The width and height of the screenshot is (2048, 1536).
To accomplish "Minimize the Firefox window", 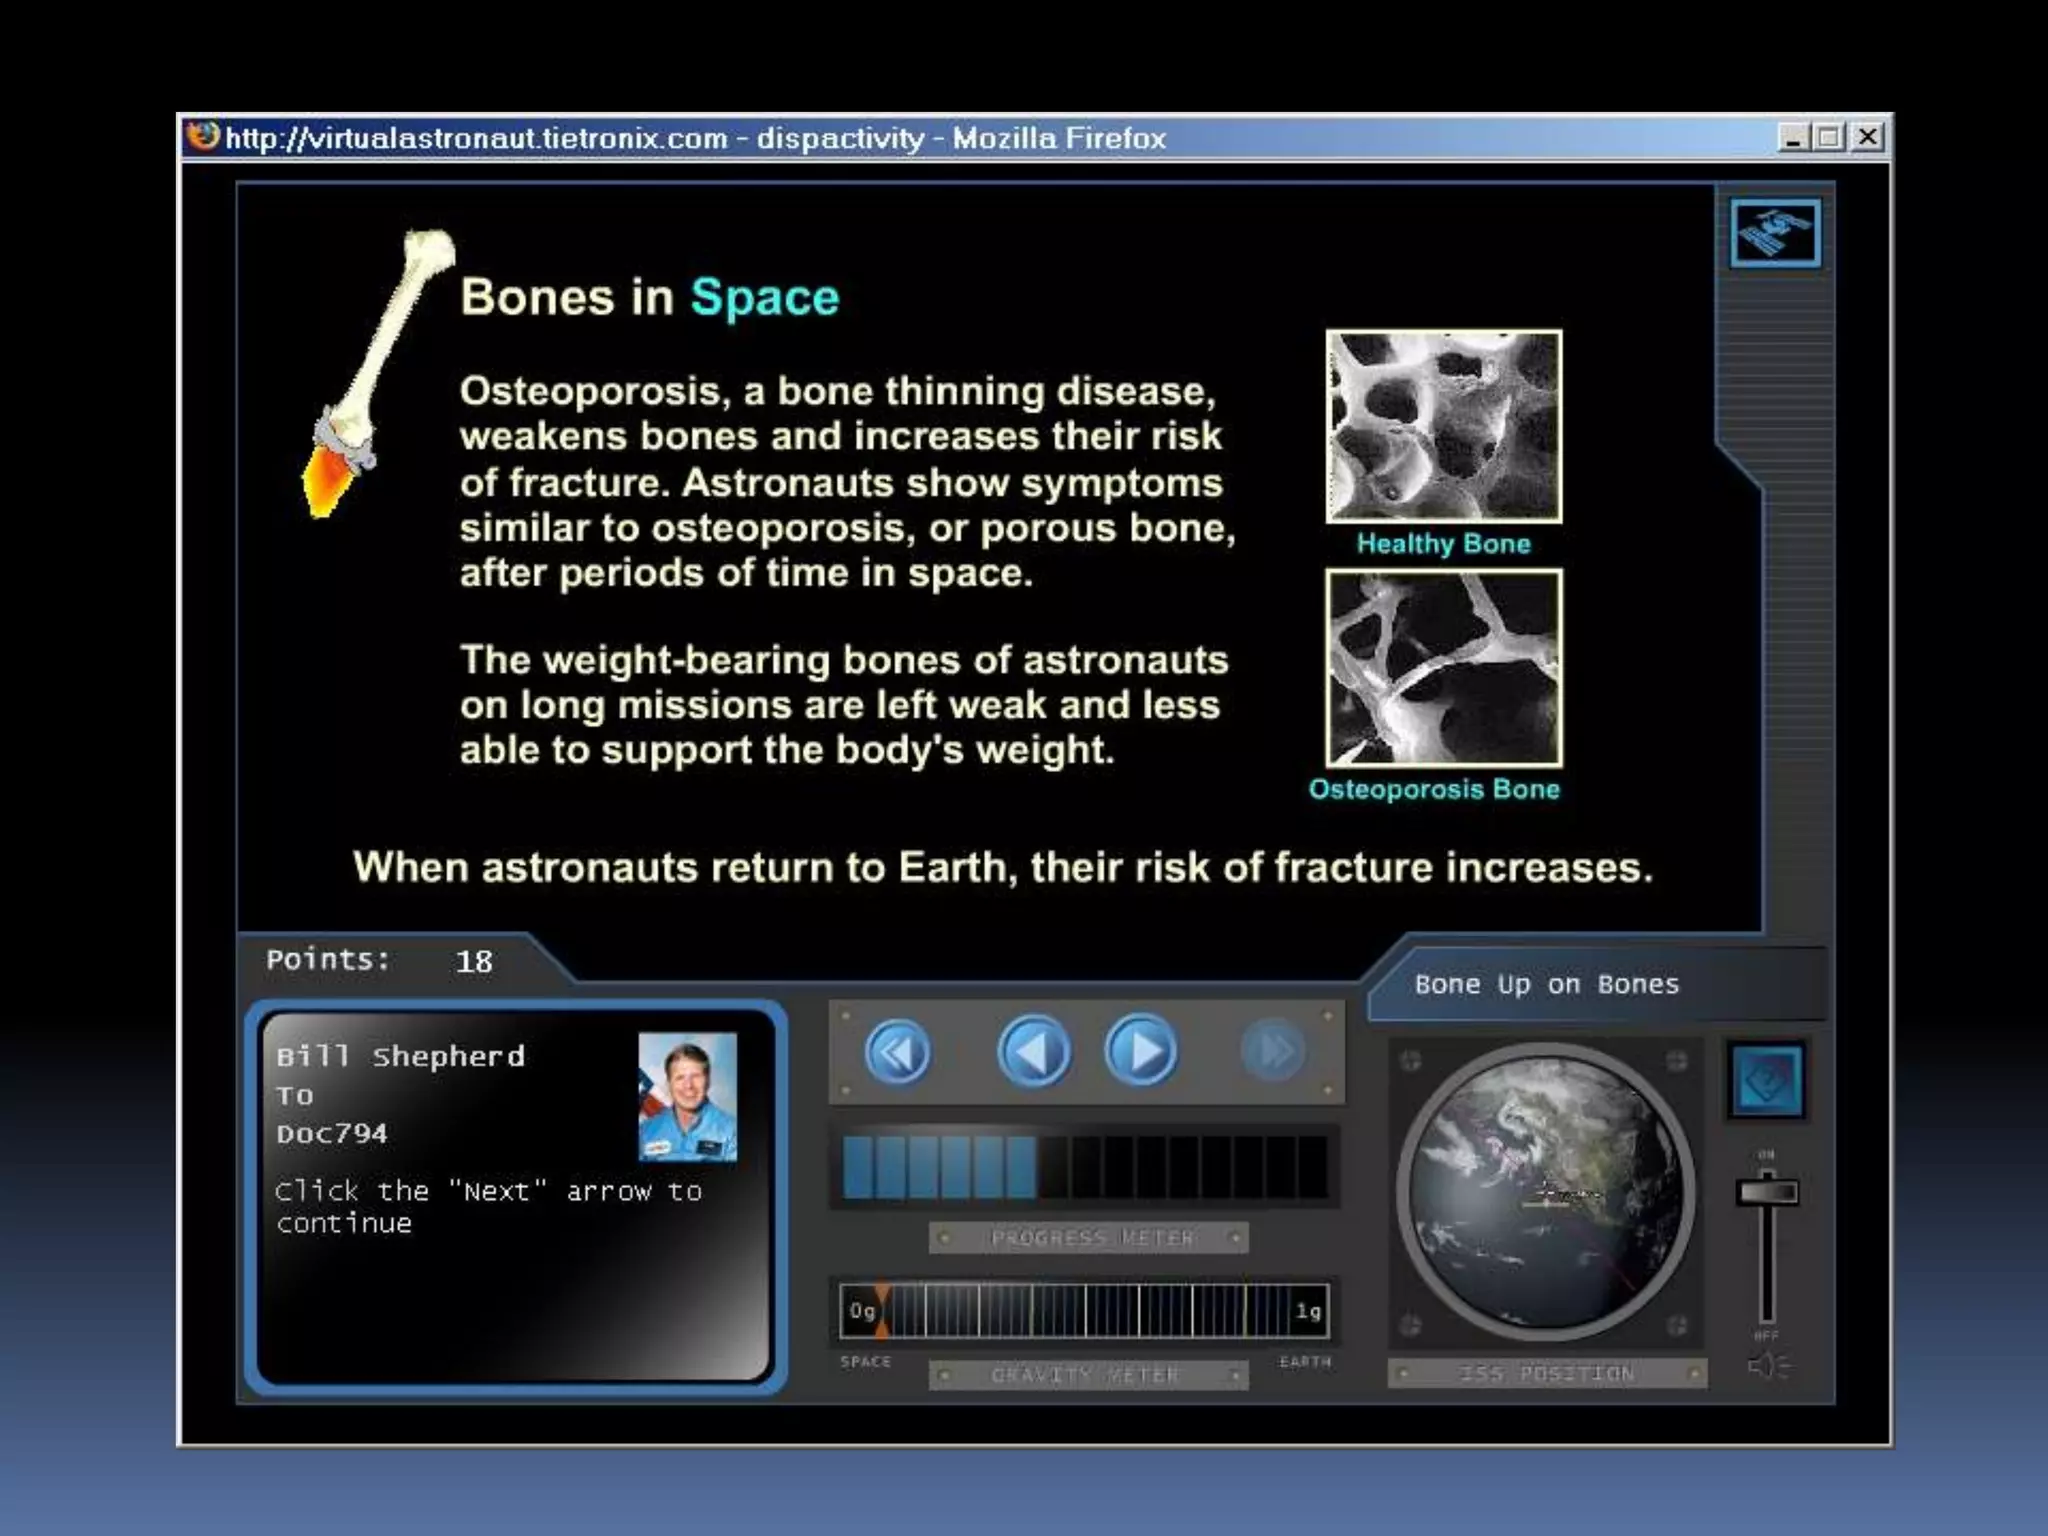I will (x=1793, y=137).
